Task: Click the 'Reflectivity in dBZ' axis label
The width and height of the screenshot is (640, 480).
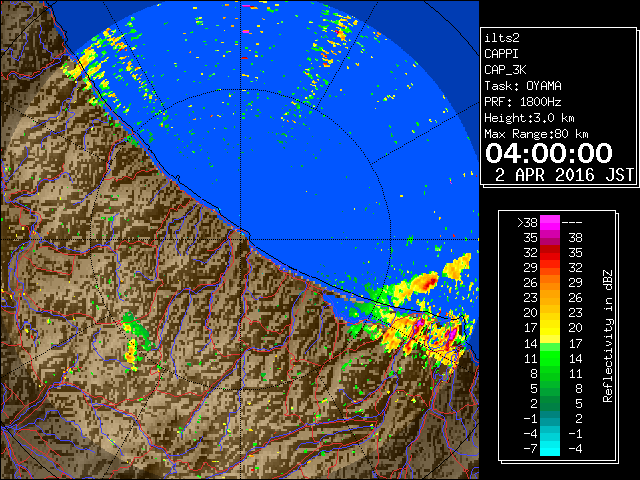Action: 608,336
